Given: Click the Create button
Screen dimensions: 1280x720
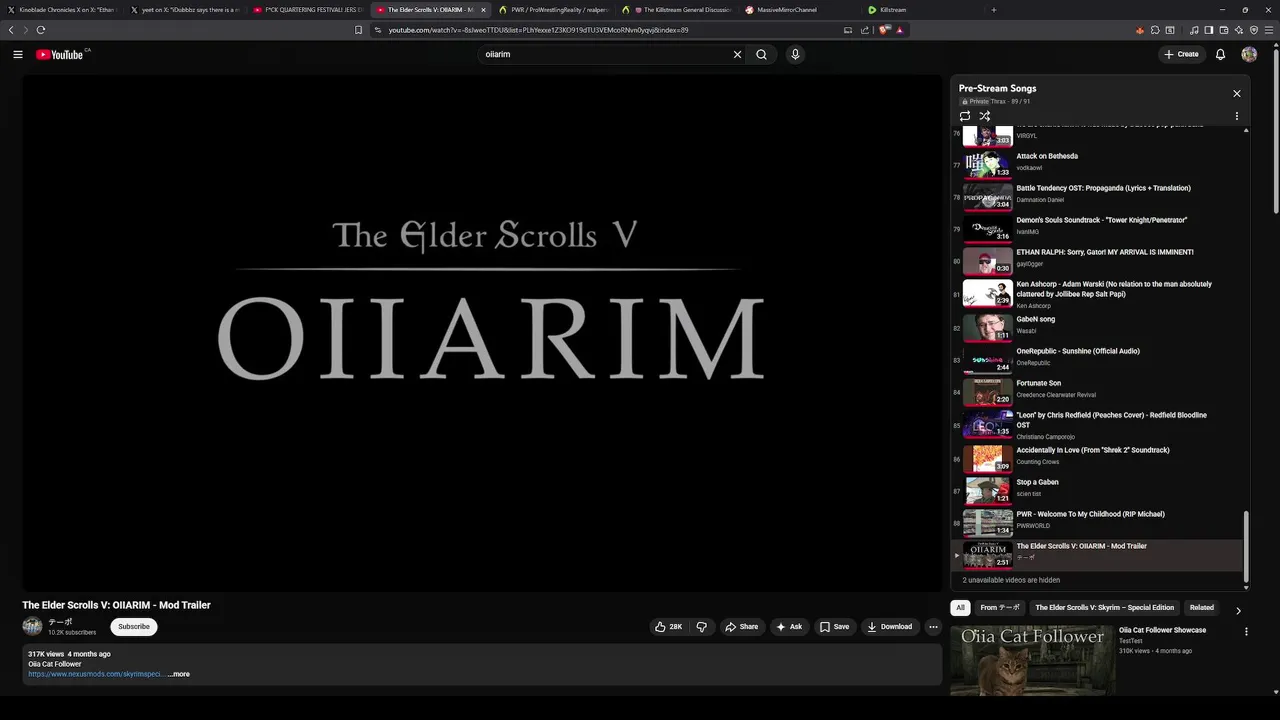Looking at the screenshot, I should click(x=1181, y=54).
